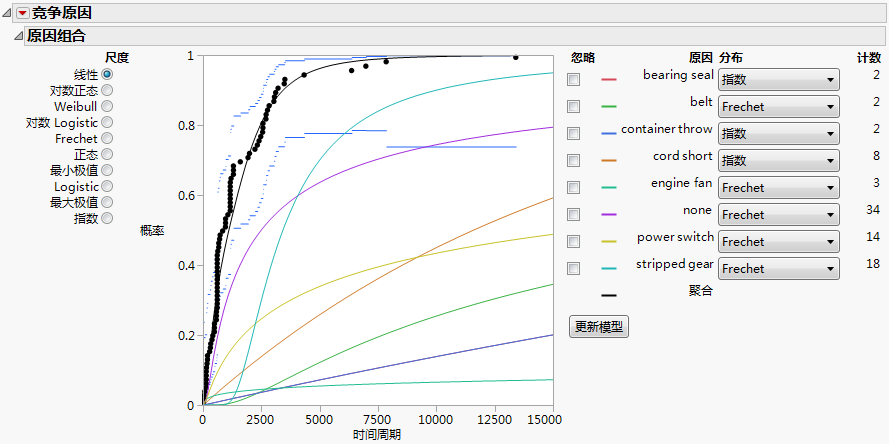Click the 忽略 column header
Viewport: 889px width, 444px height.
583,57
